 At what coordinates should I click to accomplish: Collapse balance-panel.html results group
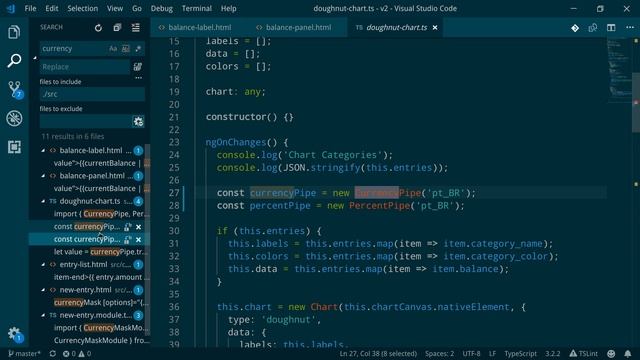point(43,176)
